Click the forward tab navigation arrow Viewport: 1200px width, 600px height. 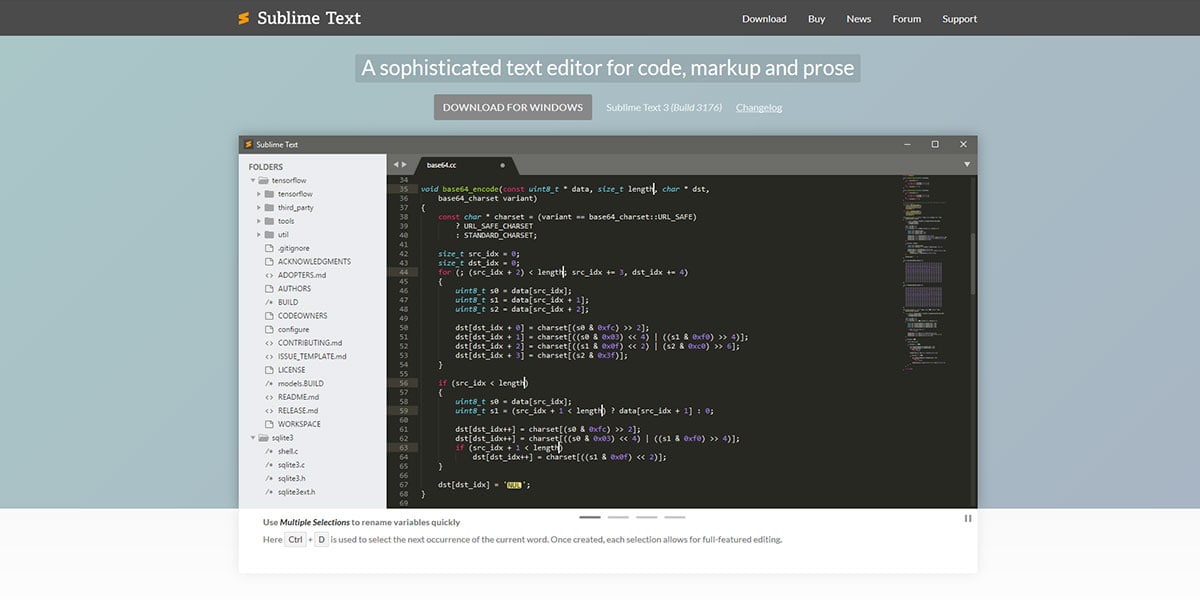(x=405, y=164)
